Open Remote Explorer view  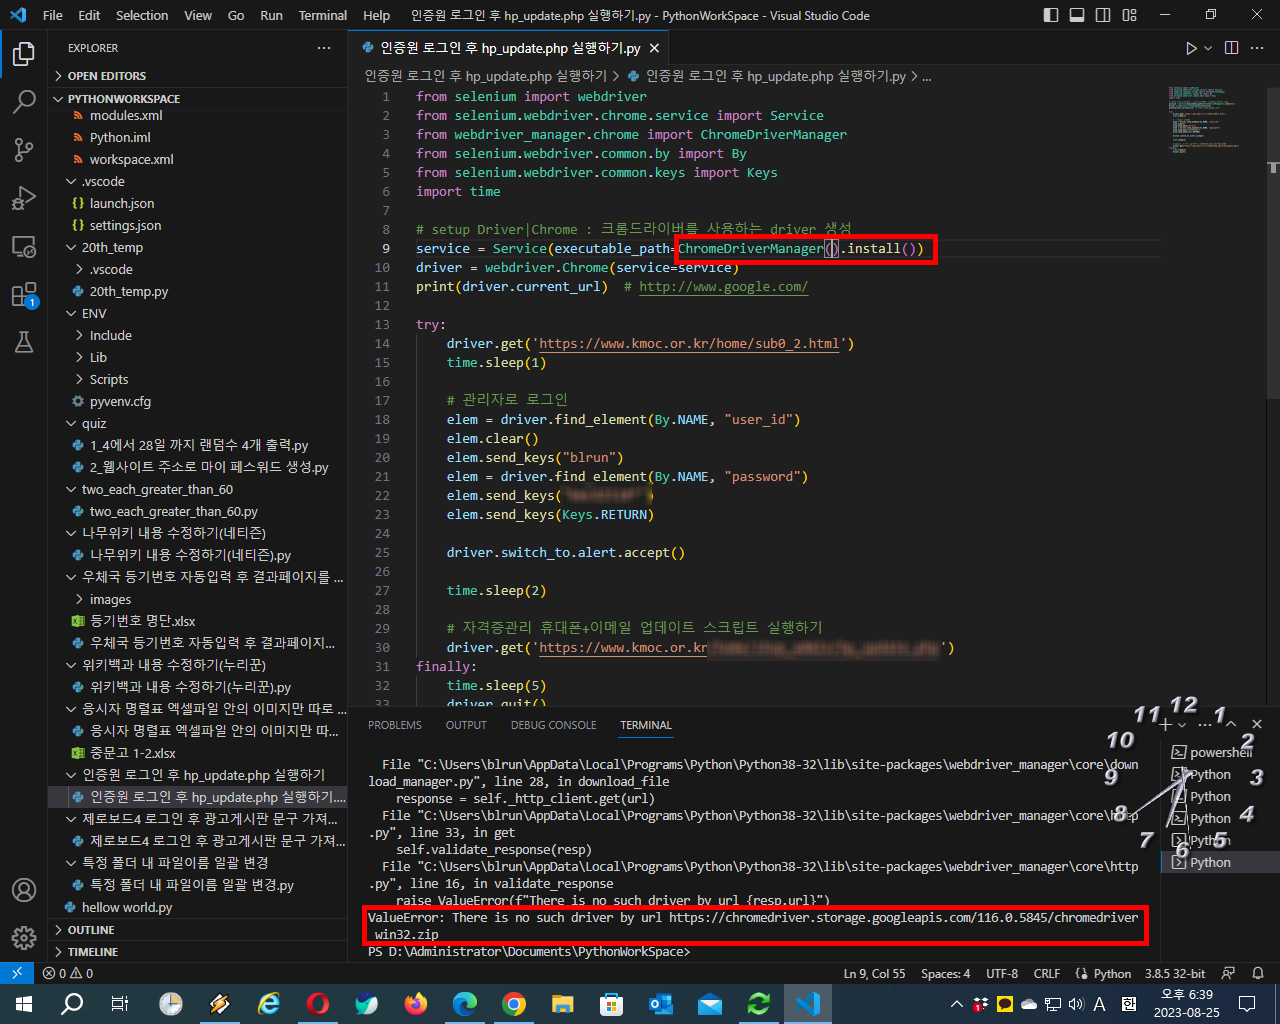pos(24,246)
